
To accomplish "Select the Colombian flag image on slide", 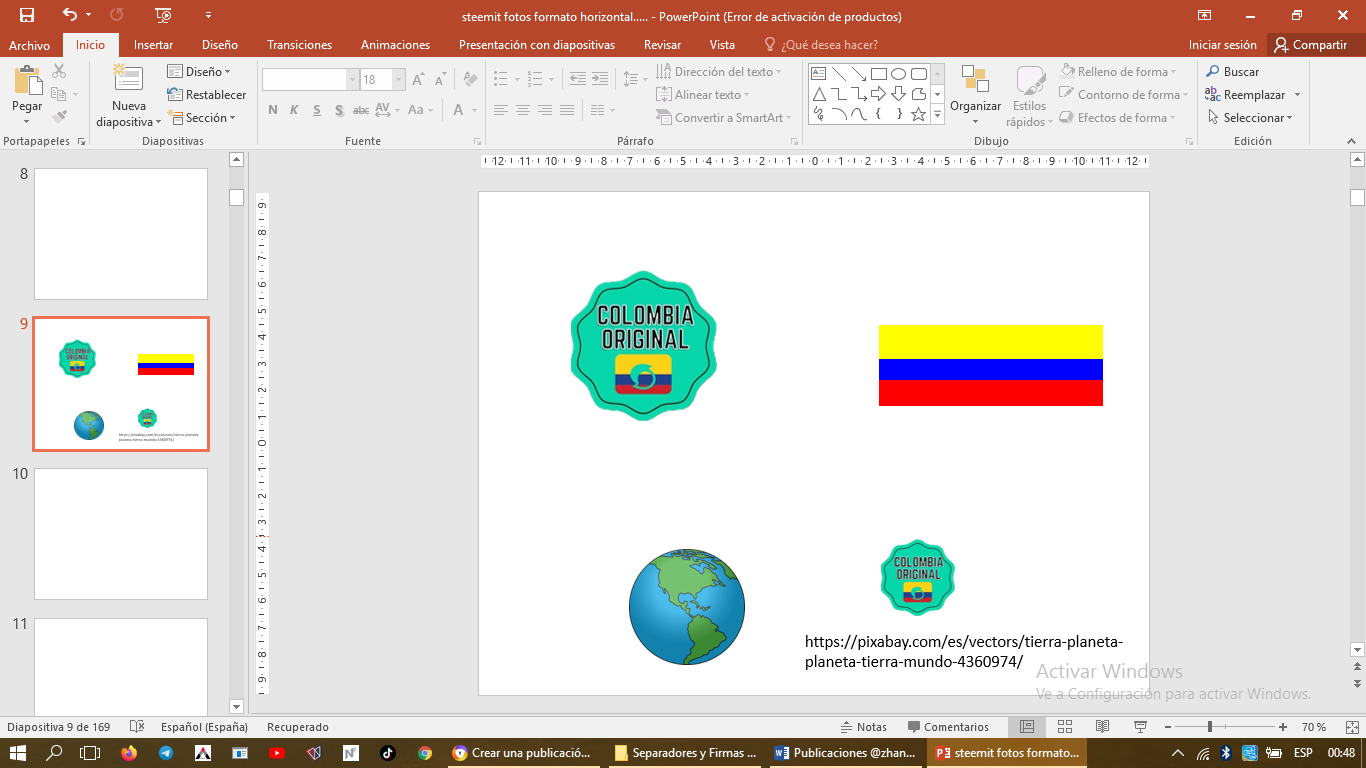I will point(991,365).
